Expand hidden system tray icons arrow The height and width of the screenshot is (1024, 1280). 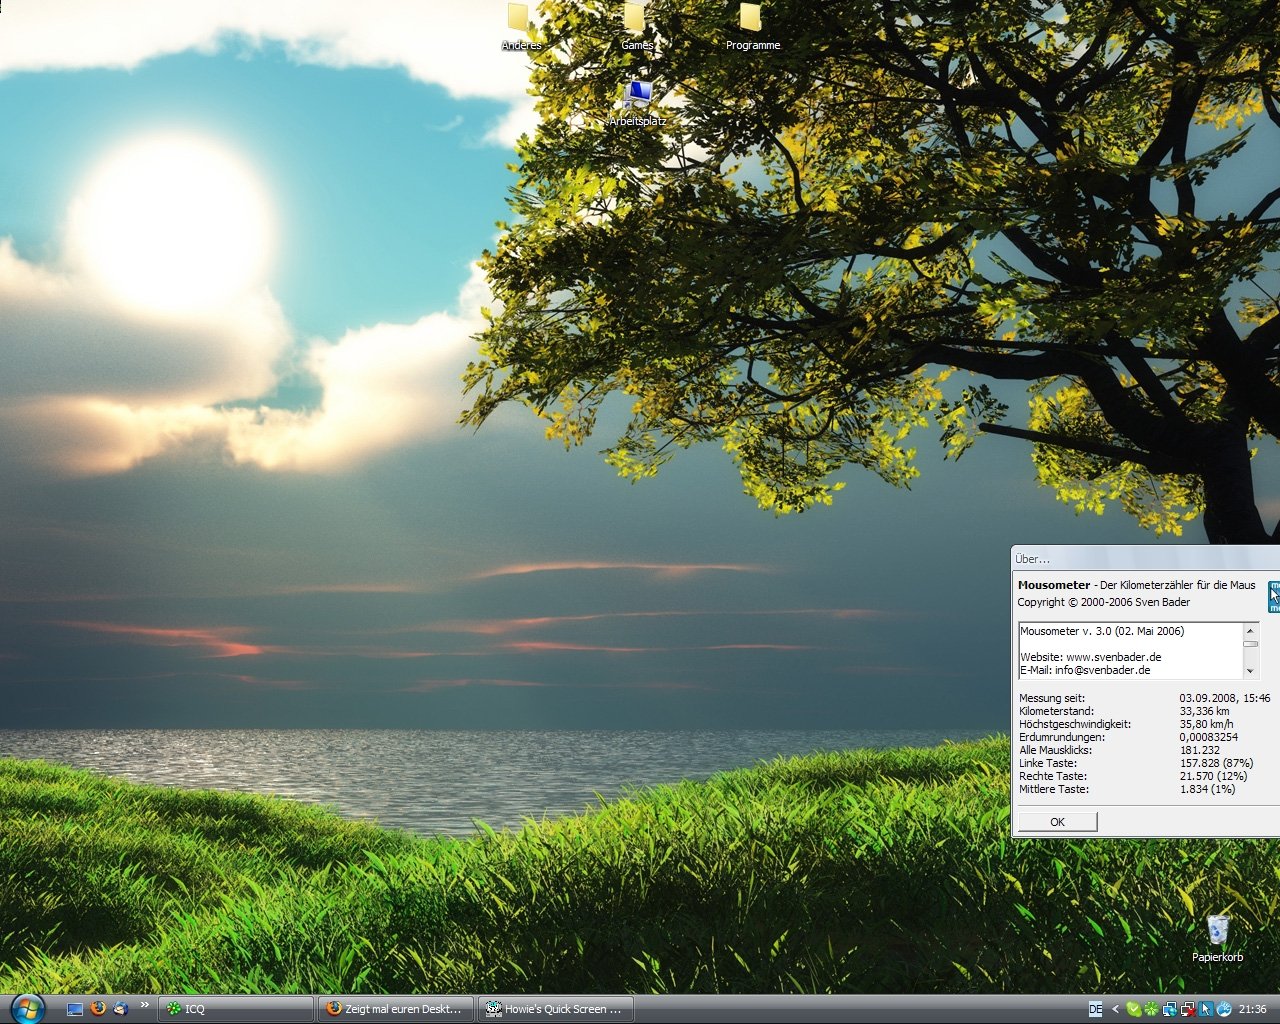(1115, 1009)
